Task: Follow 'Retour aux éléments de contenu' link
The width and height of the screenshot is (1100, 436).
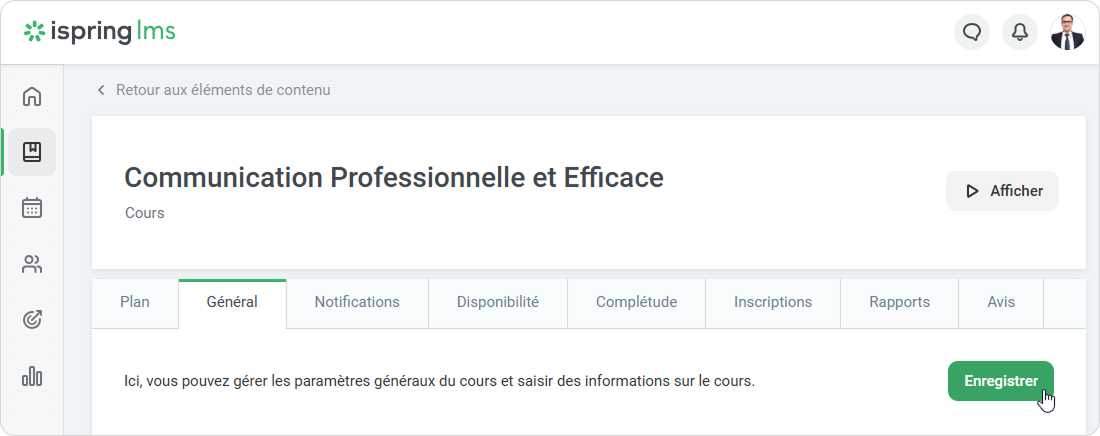Action: tap(223, 90)
